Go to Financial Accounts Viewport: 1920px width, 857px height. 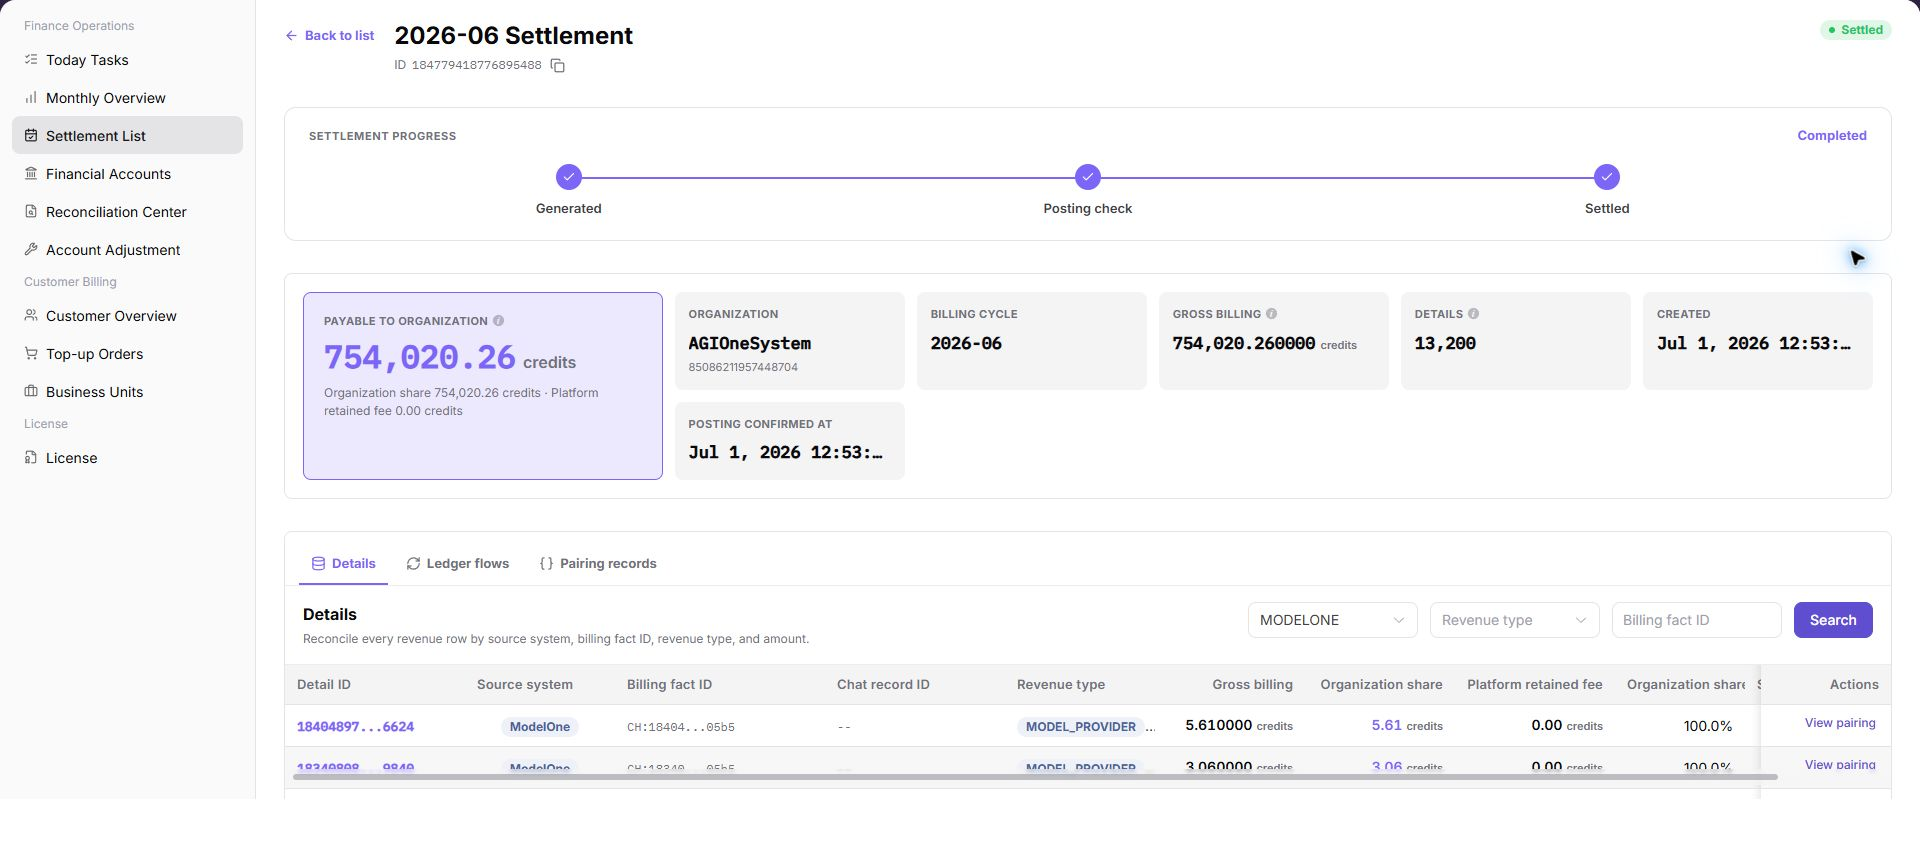click(x=127, y=174)
